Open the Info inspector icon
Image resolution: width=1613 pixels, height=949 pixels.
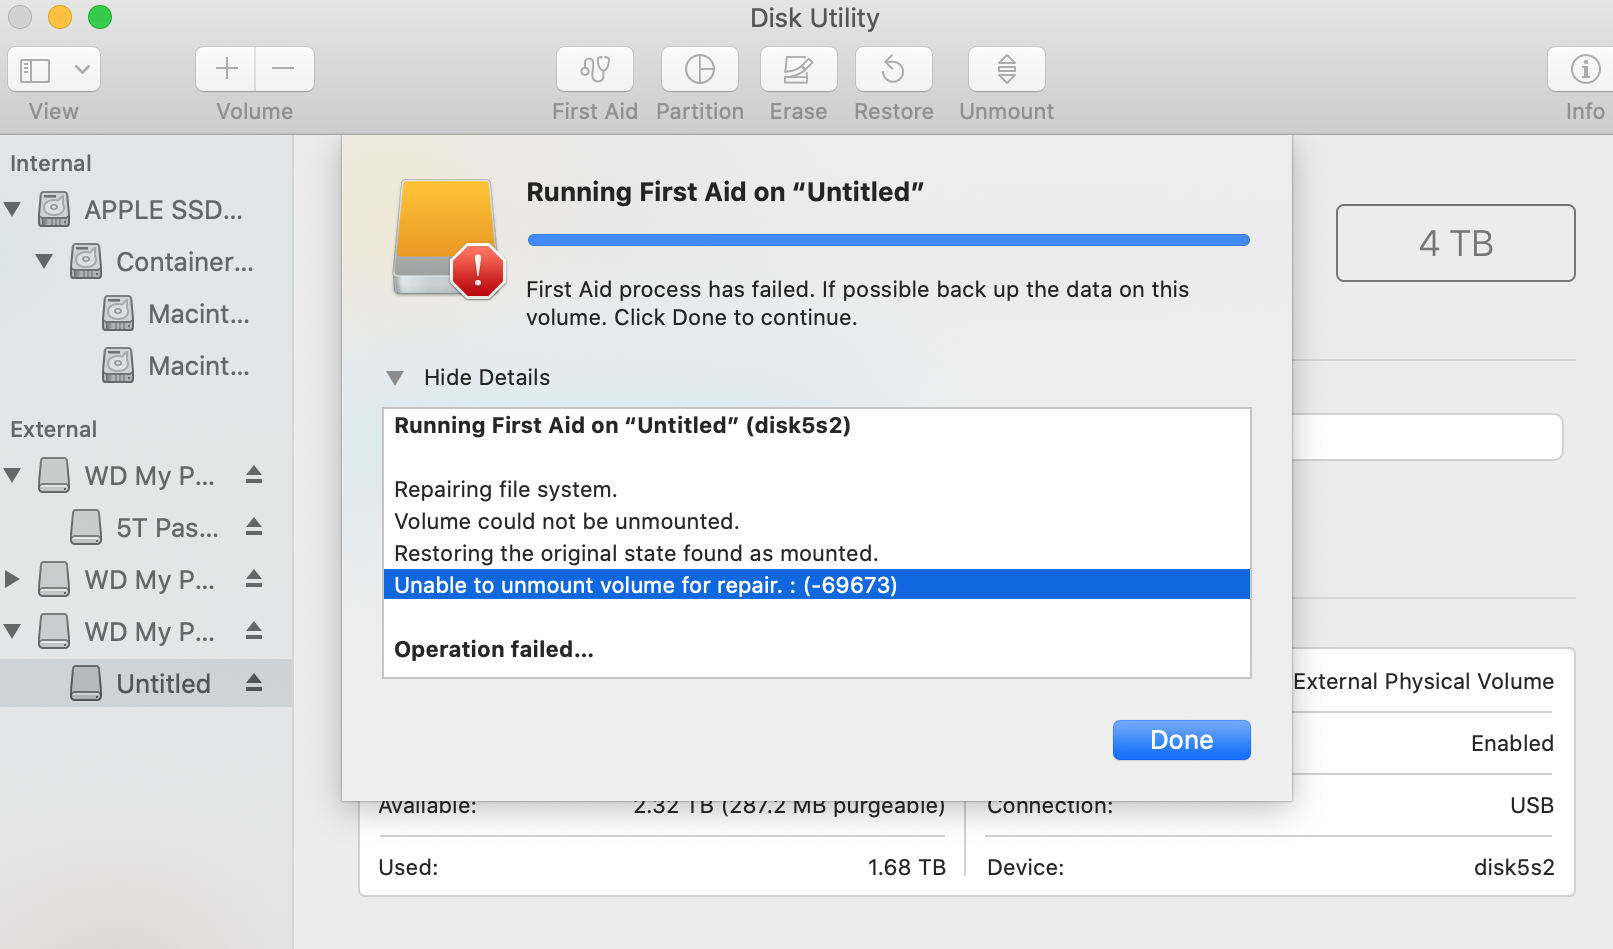(1585, 70)
